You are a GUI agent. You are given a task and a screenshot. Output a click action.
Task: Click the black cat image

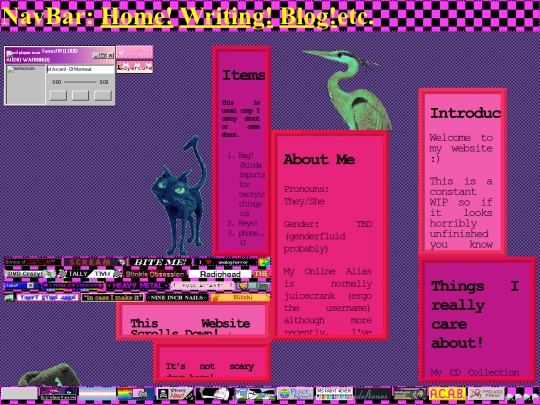point(180,196)
